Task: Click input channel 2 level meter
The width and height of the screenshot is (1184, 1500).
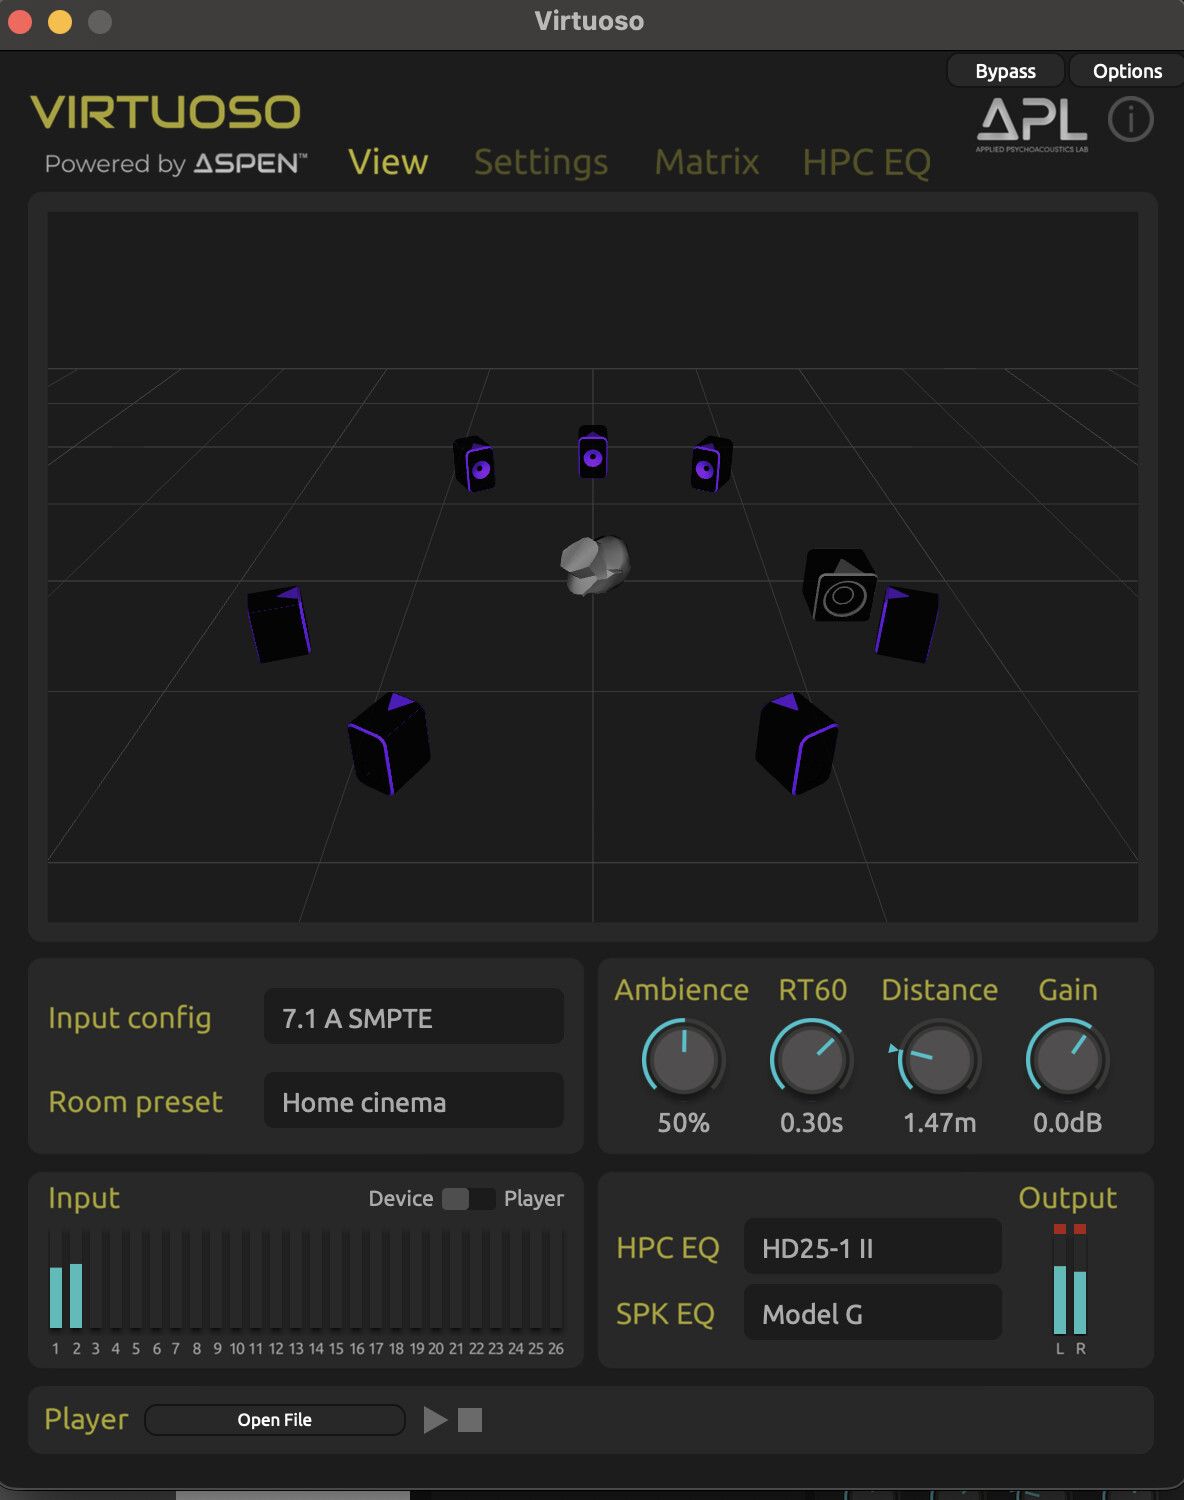Action: (76, 1279)
